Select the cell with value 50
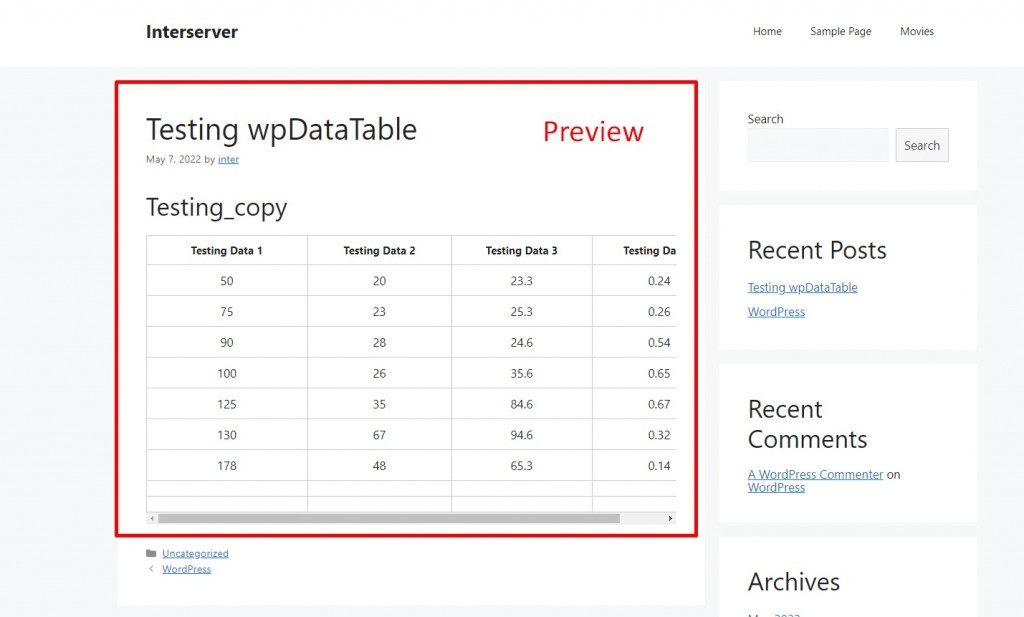The width and height of the screenshot is (1024, 617). tap(227, 281)
